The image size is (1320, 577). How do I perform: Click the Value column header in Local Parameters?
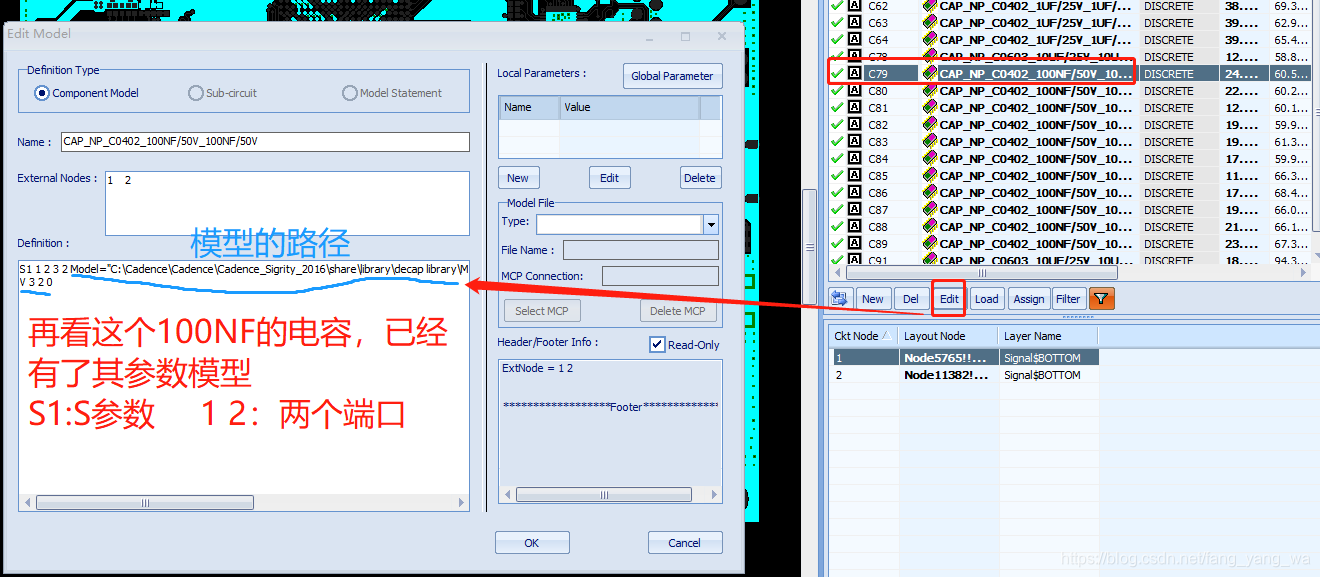point(629,107)
